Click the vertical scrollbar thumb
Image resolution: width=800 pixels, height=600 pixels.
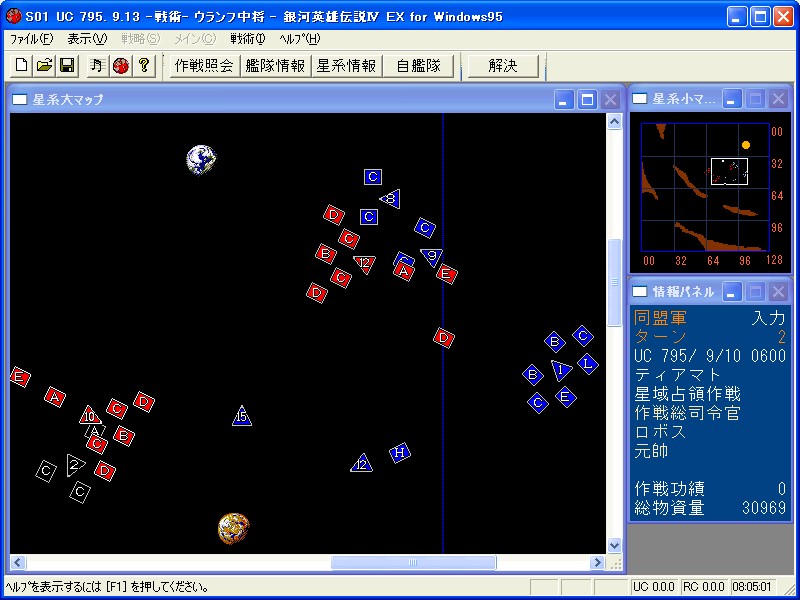(x=614, y=282)
